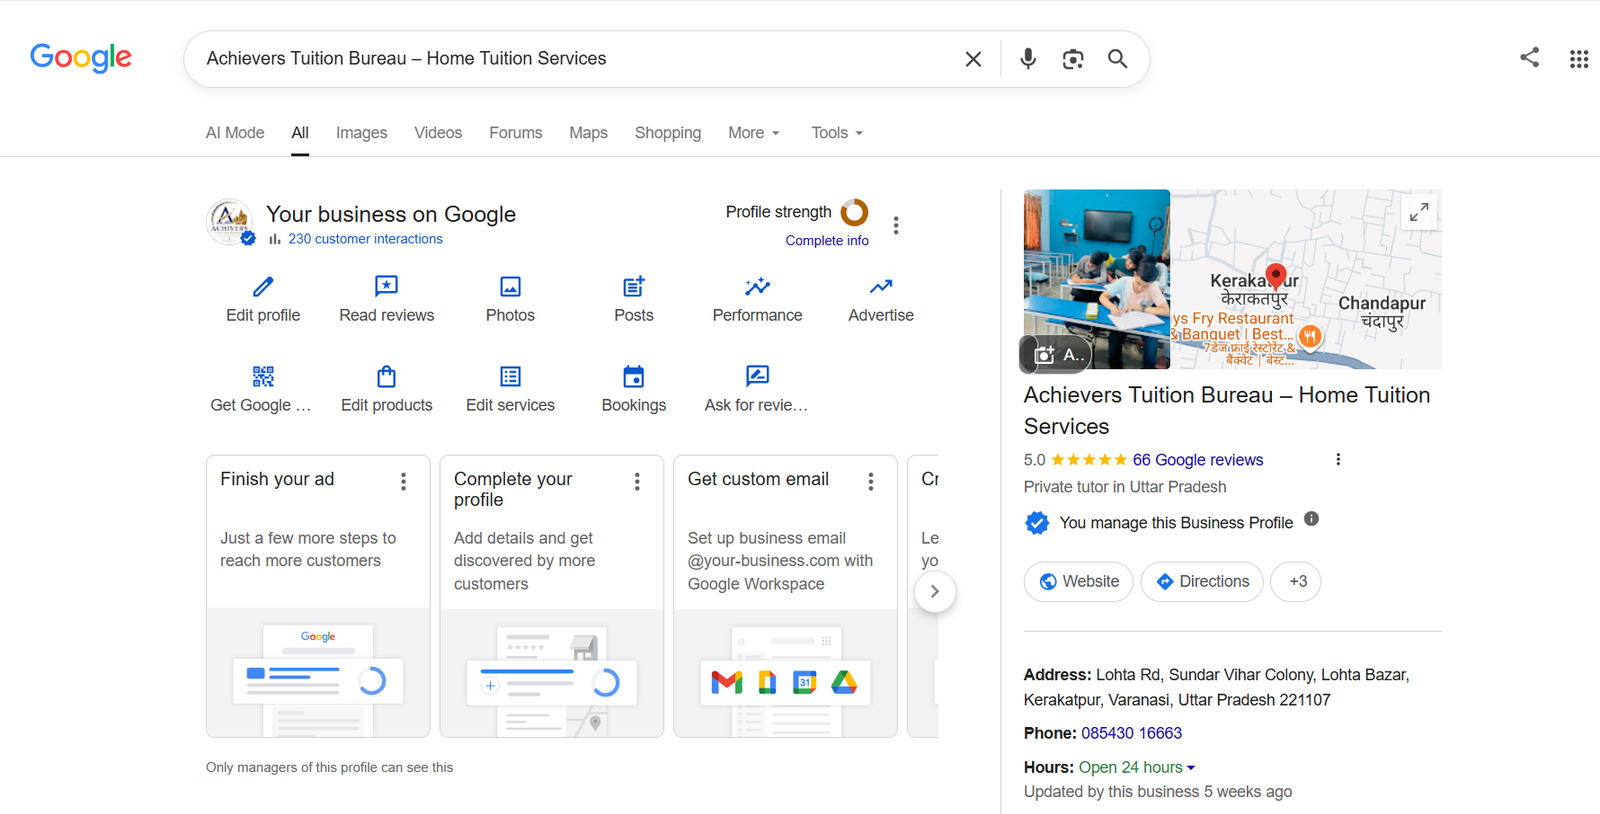Expand the map to full view

(1419, 212)
